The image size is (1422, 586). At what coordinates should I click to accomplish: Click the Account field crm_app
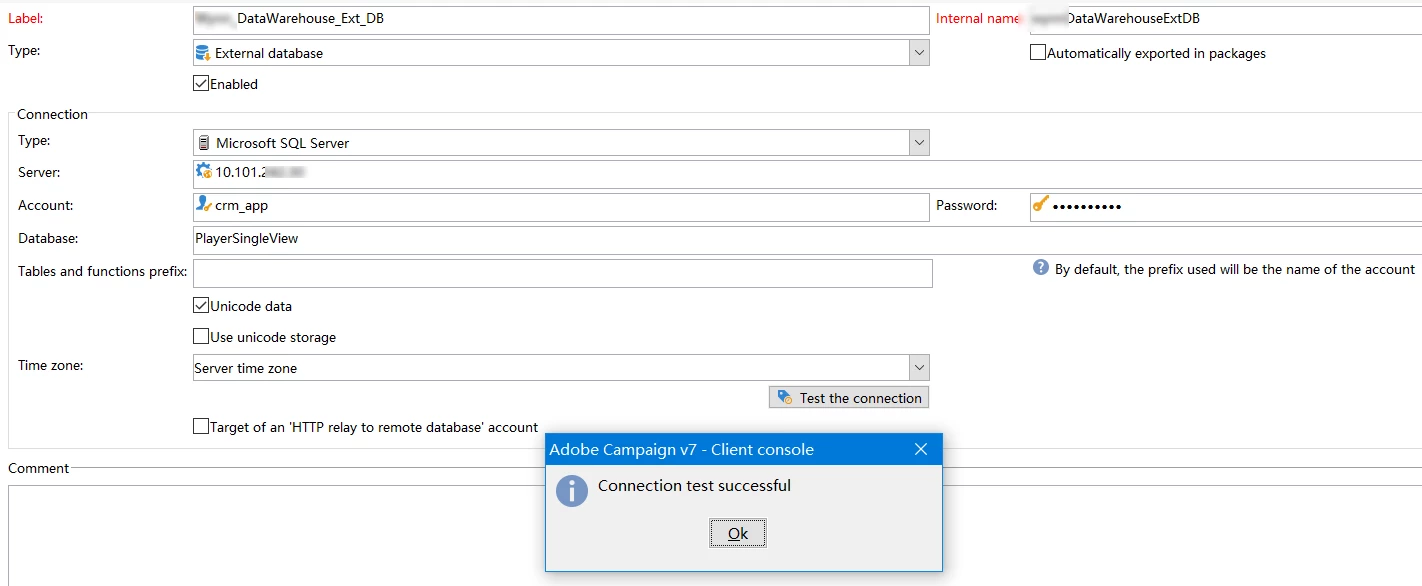[561, 206]
